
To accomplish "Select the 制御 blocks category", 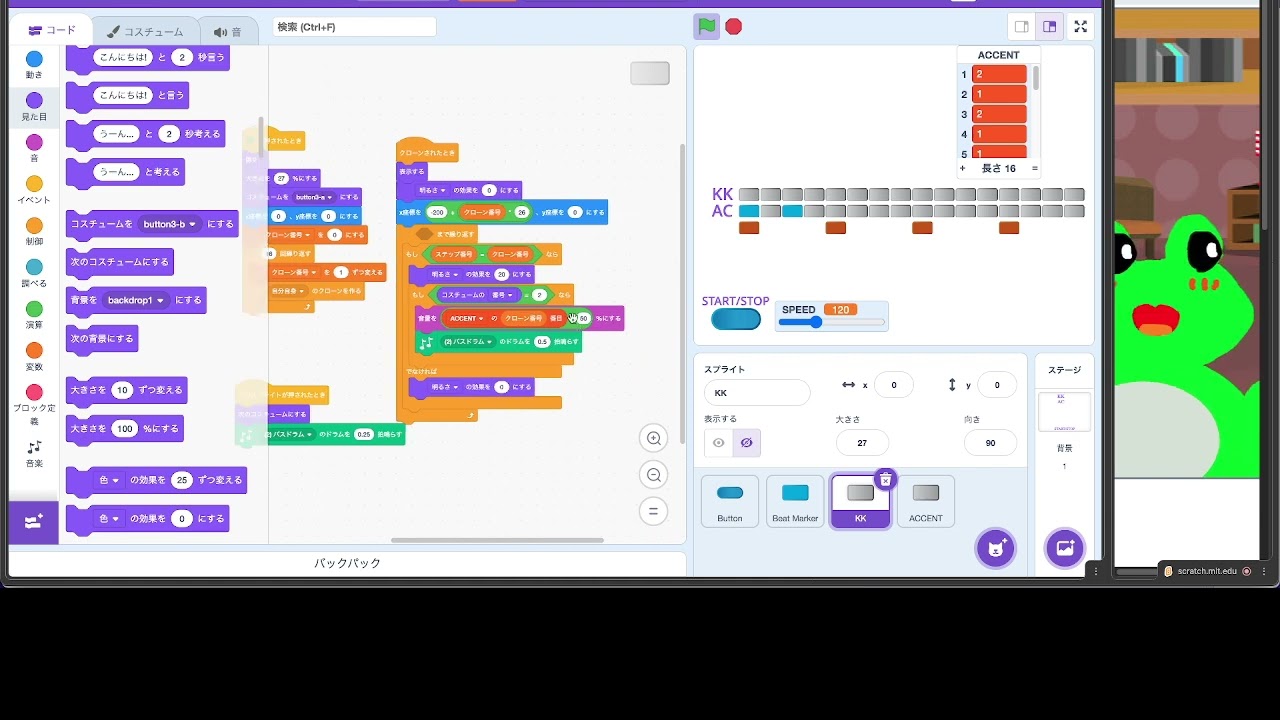I will click(34, 232).
